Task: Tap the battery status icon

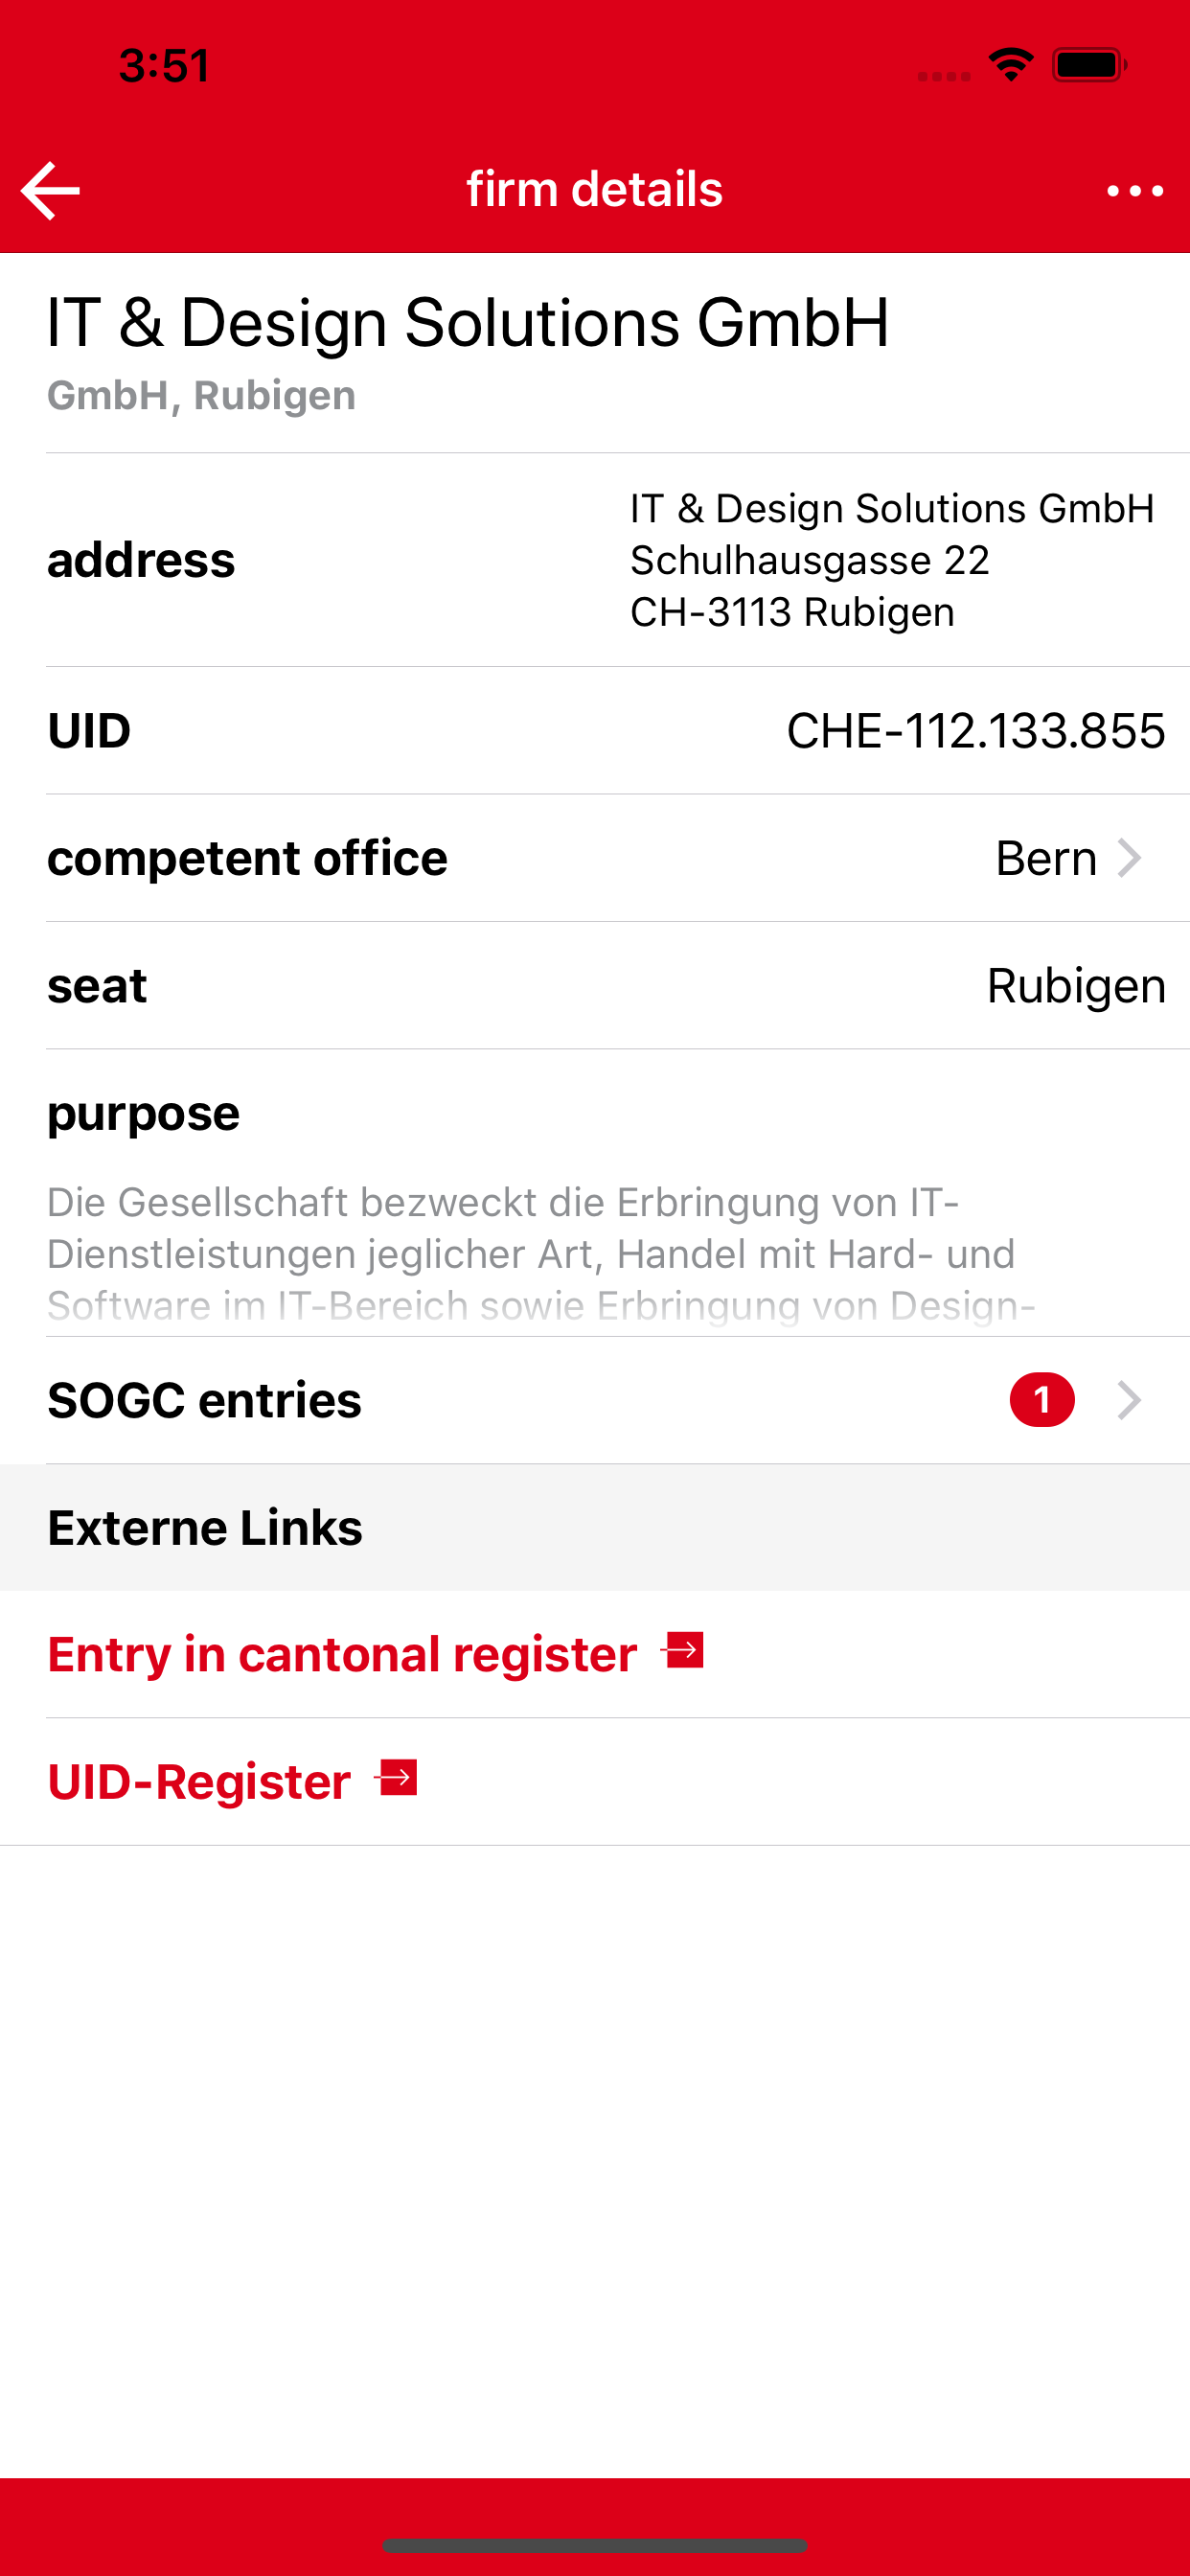Action: click(x=1089, y=65)
